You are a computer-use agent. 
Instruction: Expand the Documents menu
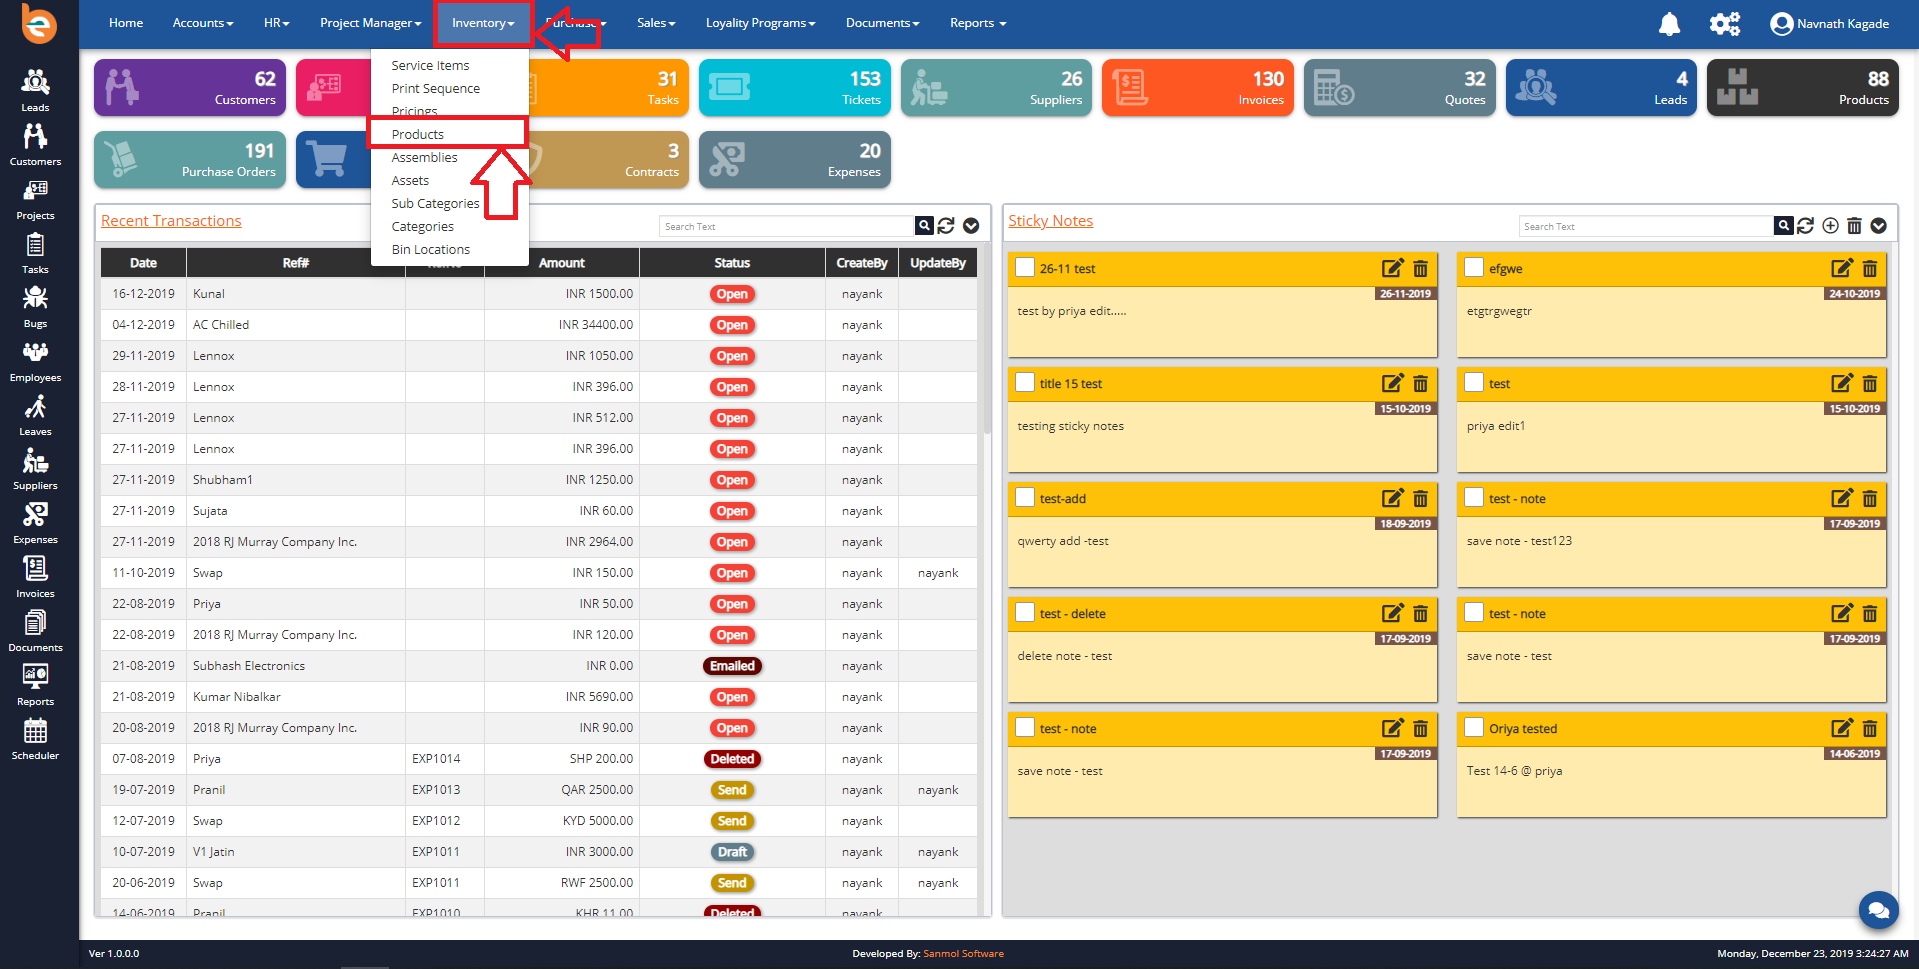tap(882, 23)
